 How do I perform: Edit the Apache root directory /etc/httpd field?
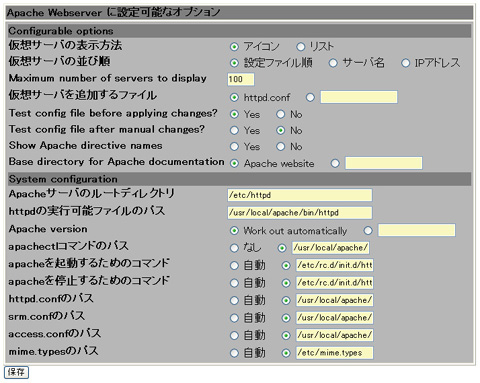[300, 195]
